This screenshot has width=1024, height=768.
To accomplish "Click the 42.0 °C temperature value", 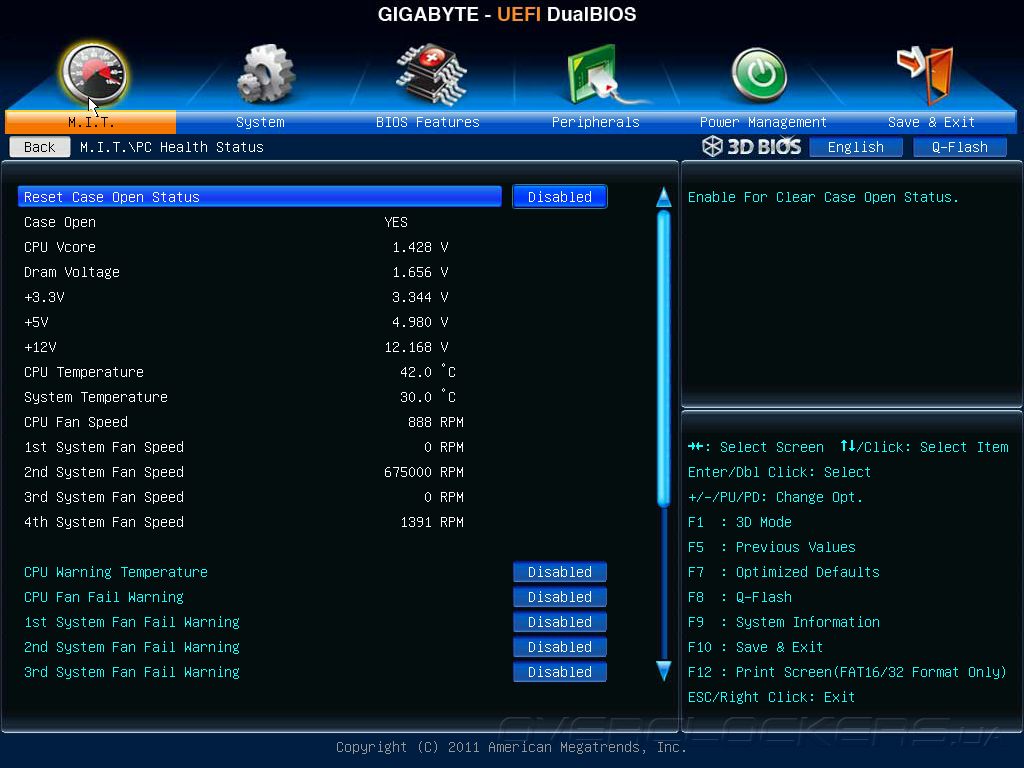I will pos(428,372).
